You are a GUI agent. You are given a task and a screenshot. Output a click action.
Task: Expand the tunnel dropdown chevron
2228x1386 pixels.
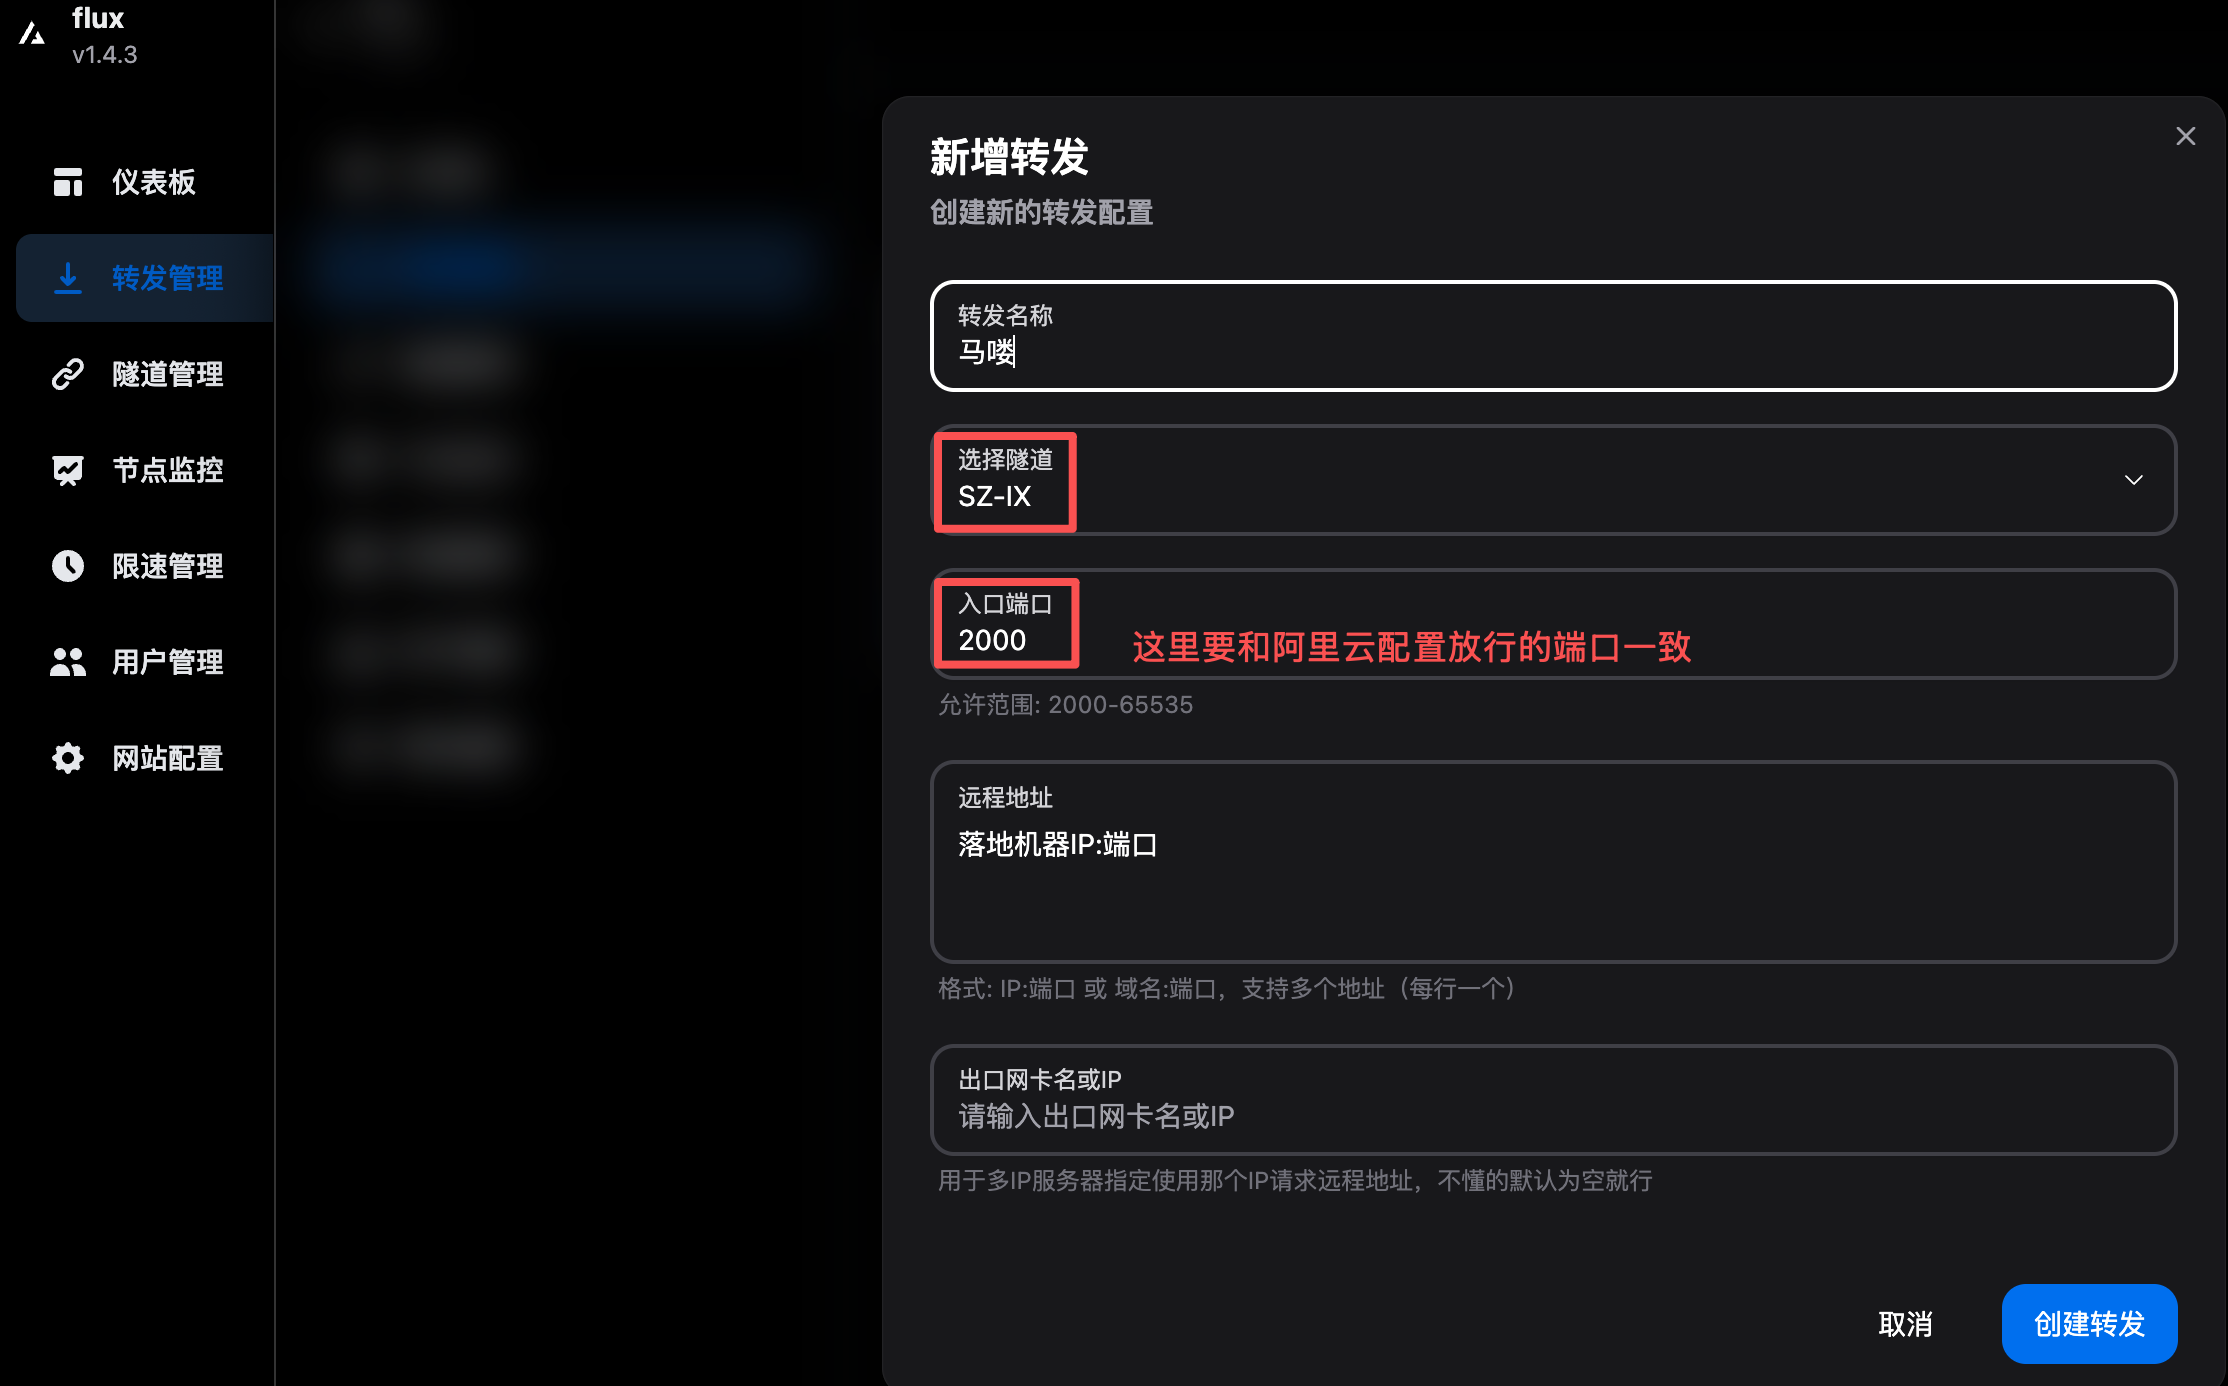coord(2133,480)
